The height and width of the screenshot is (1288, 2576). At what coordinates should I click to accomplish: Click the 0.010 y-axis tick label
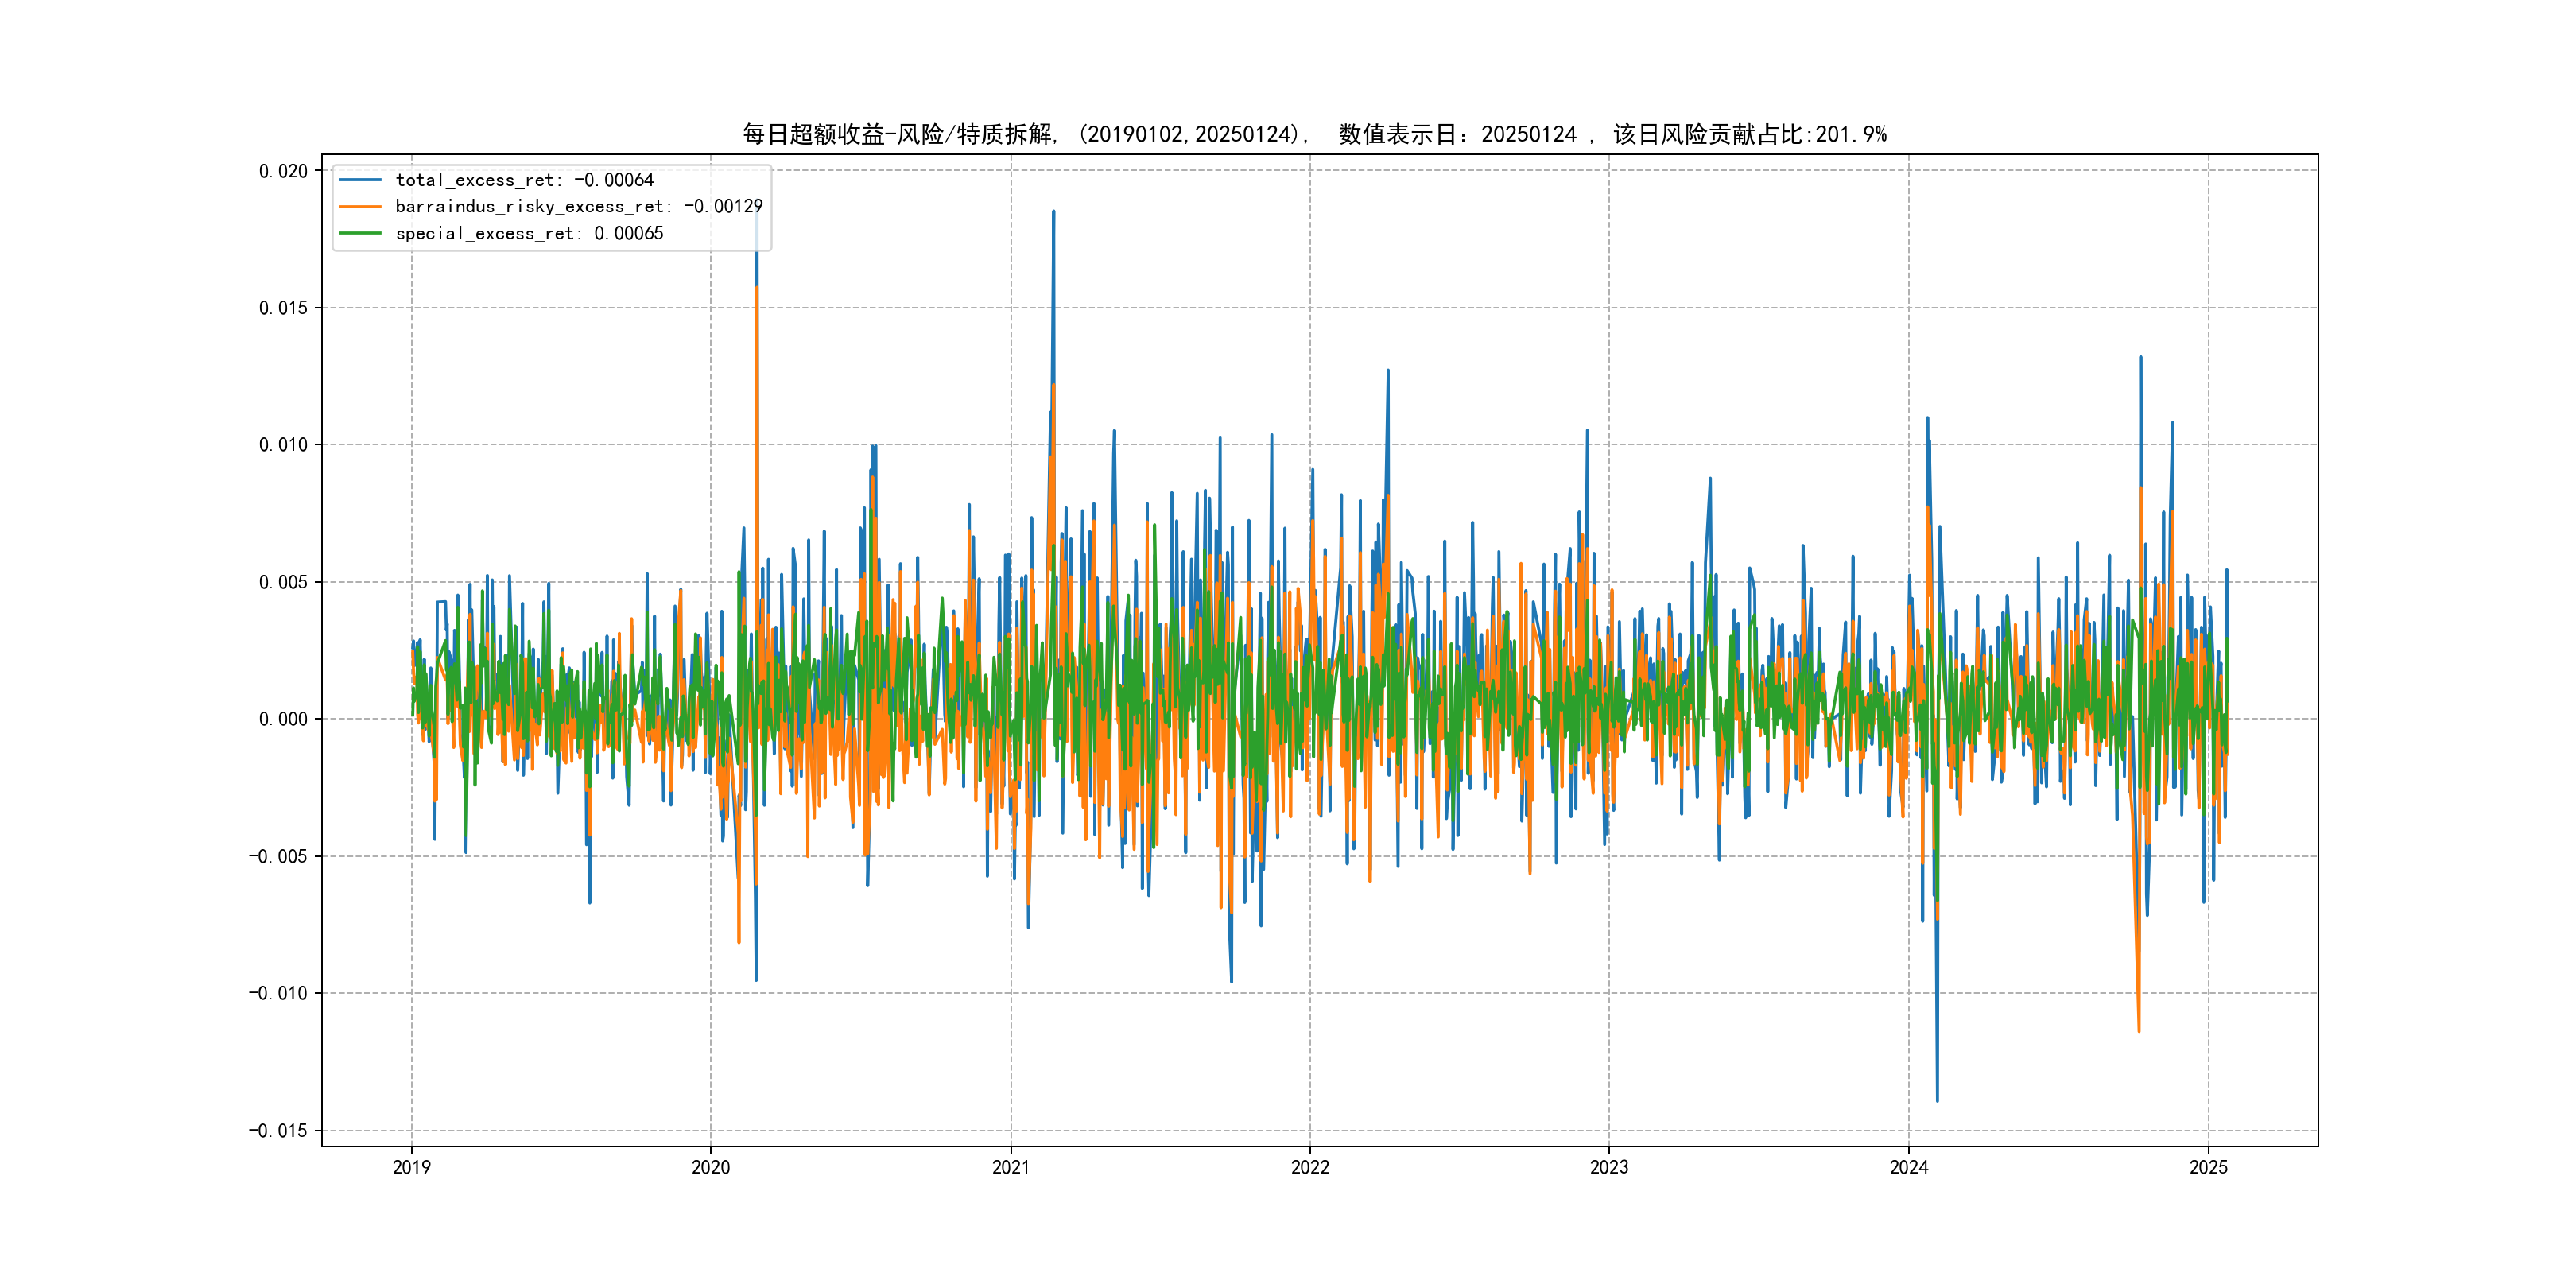tap(283, 445)
